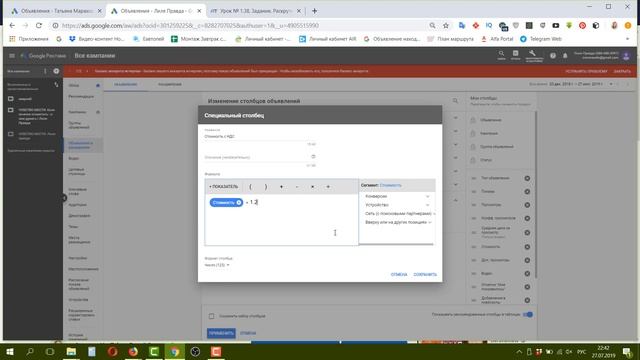Click «СОХРАНИТЬ» in the special column dialog

click(425, 274)
